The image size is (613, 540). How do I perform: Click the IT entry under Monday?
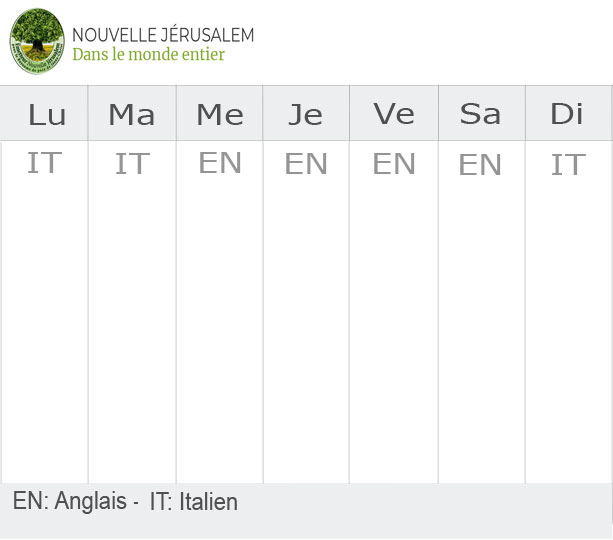[x=44, y=163]
